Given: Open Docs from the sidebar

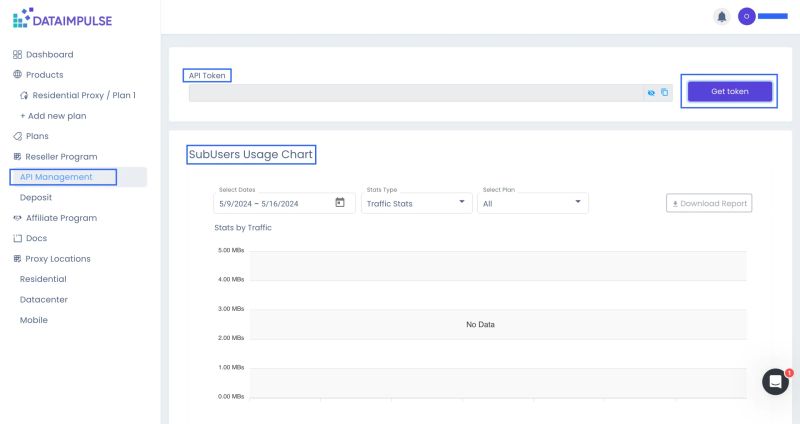Looking at the screenshot, I should click(36, 238).
